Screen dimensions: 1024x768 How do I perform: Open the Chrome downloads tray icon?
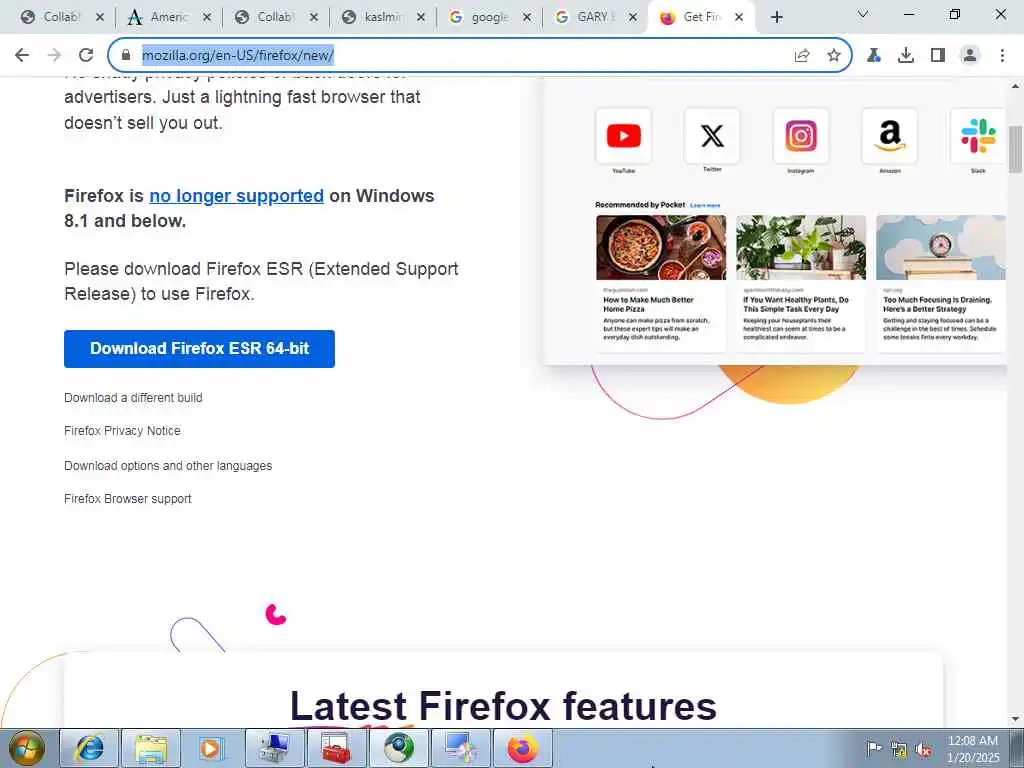906,55
